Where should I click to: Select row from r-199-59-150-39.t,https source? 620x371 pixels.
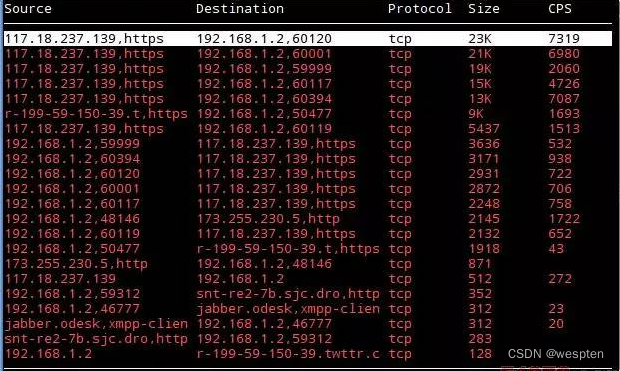coord(308,114)
